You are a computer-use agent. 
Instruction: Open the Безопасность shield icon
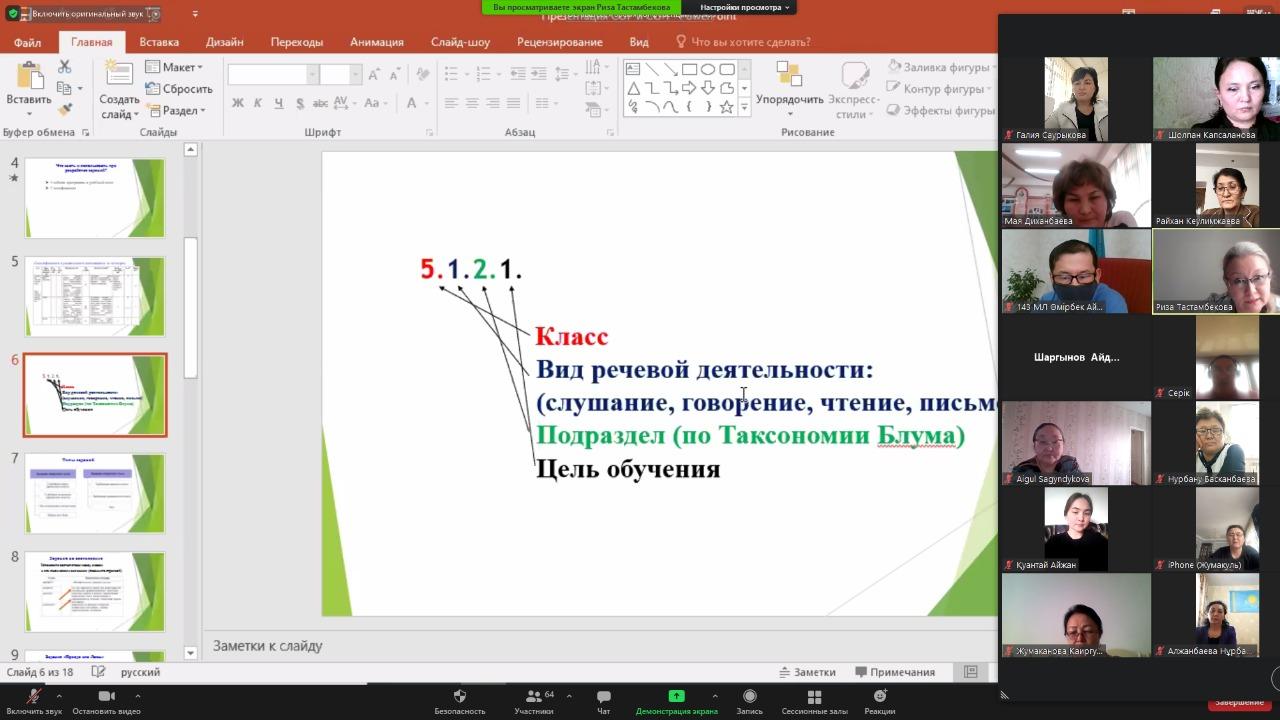click(x=459, y=697)
